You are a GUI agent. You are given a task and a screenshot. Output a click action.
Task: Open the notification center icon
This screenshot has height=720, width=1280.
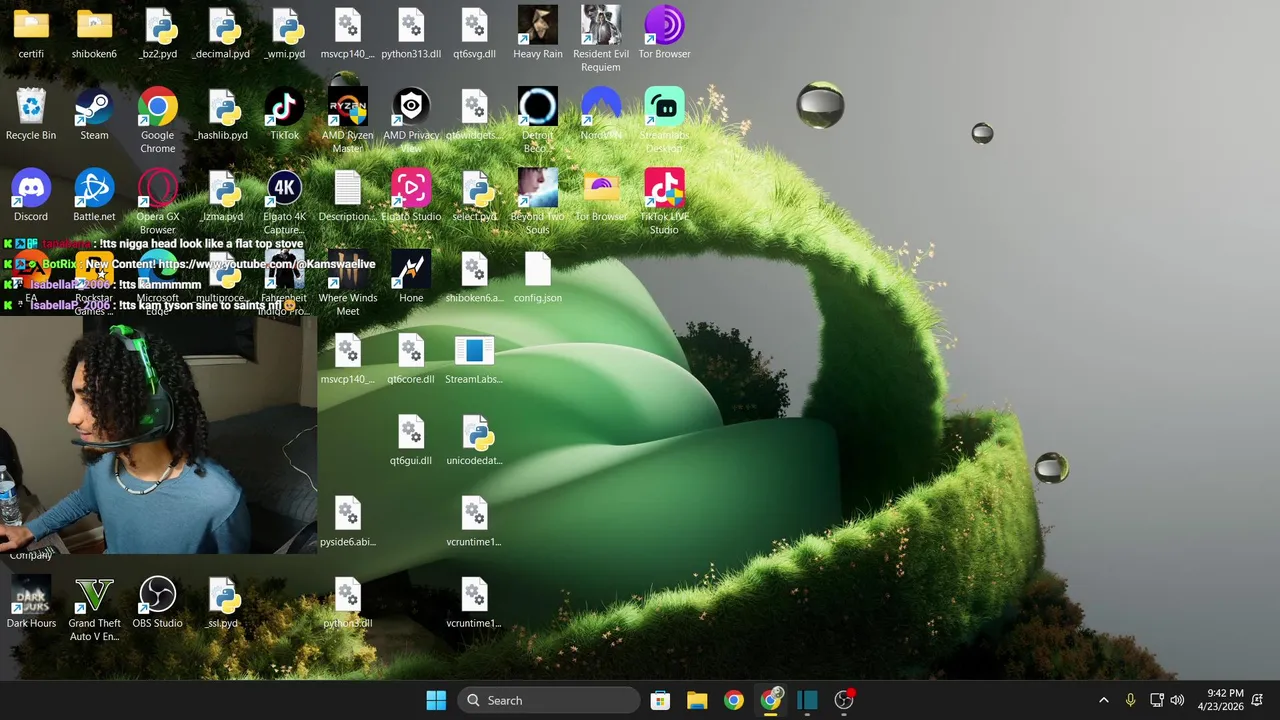click(1258, 700)
